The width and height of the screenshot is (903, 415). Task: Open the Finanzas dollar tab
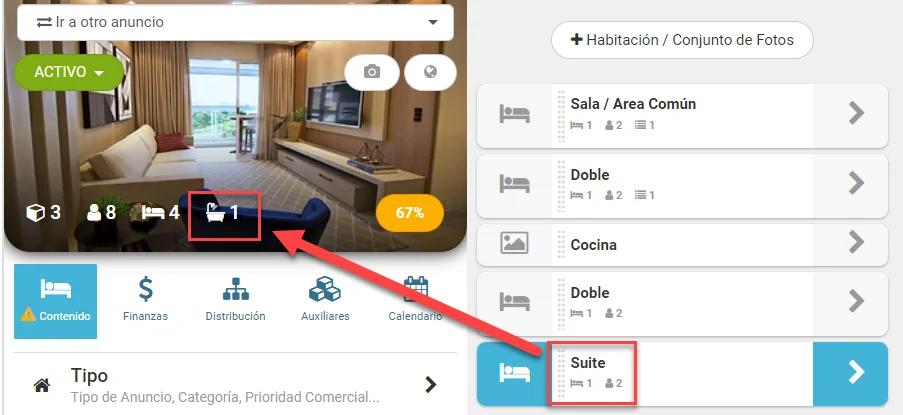(146, 301)
